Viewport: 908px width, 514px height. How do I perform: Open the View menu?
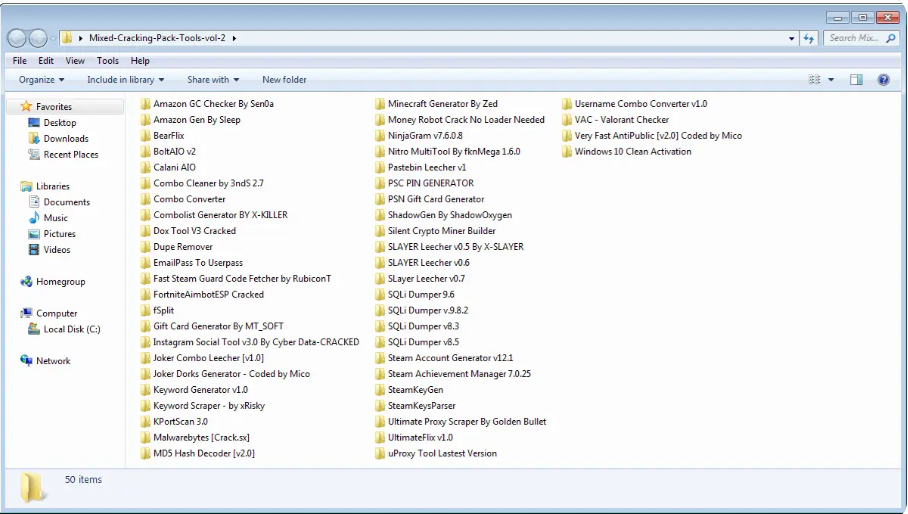click(x=75, y=61)
